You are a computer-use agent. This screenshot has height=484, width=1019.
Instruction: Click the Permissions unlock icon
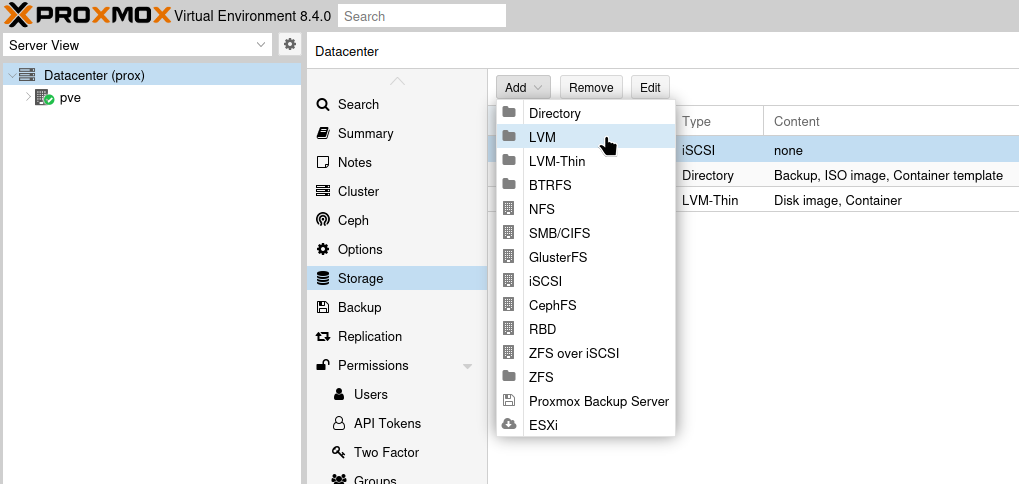322,365
